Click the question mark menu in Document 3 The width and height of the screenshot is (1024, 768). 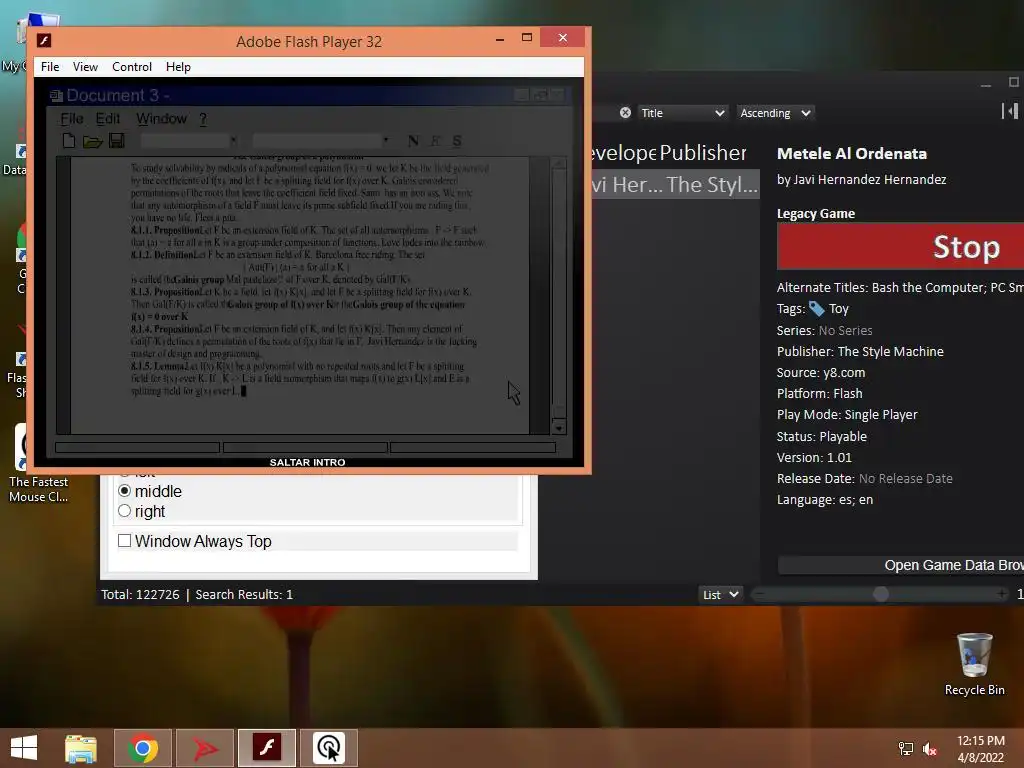pyautogui.click(x=203, y=119)
